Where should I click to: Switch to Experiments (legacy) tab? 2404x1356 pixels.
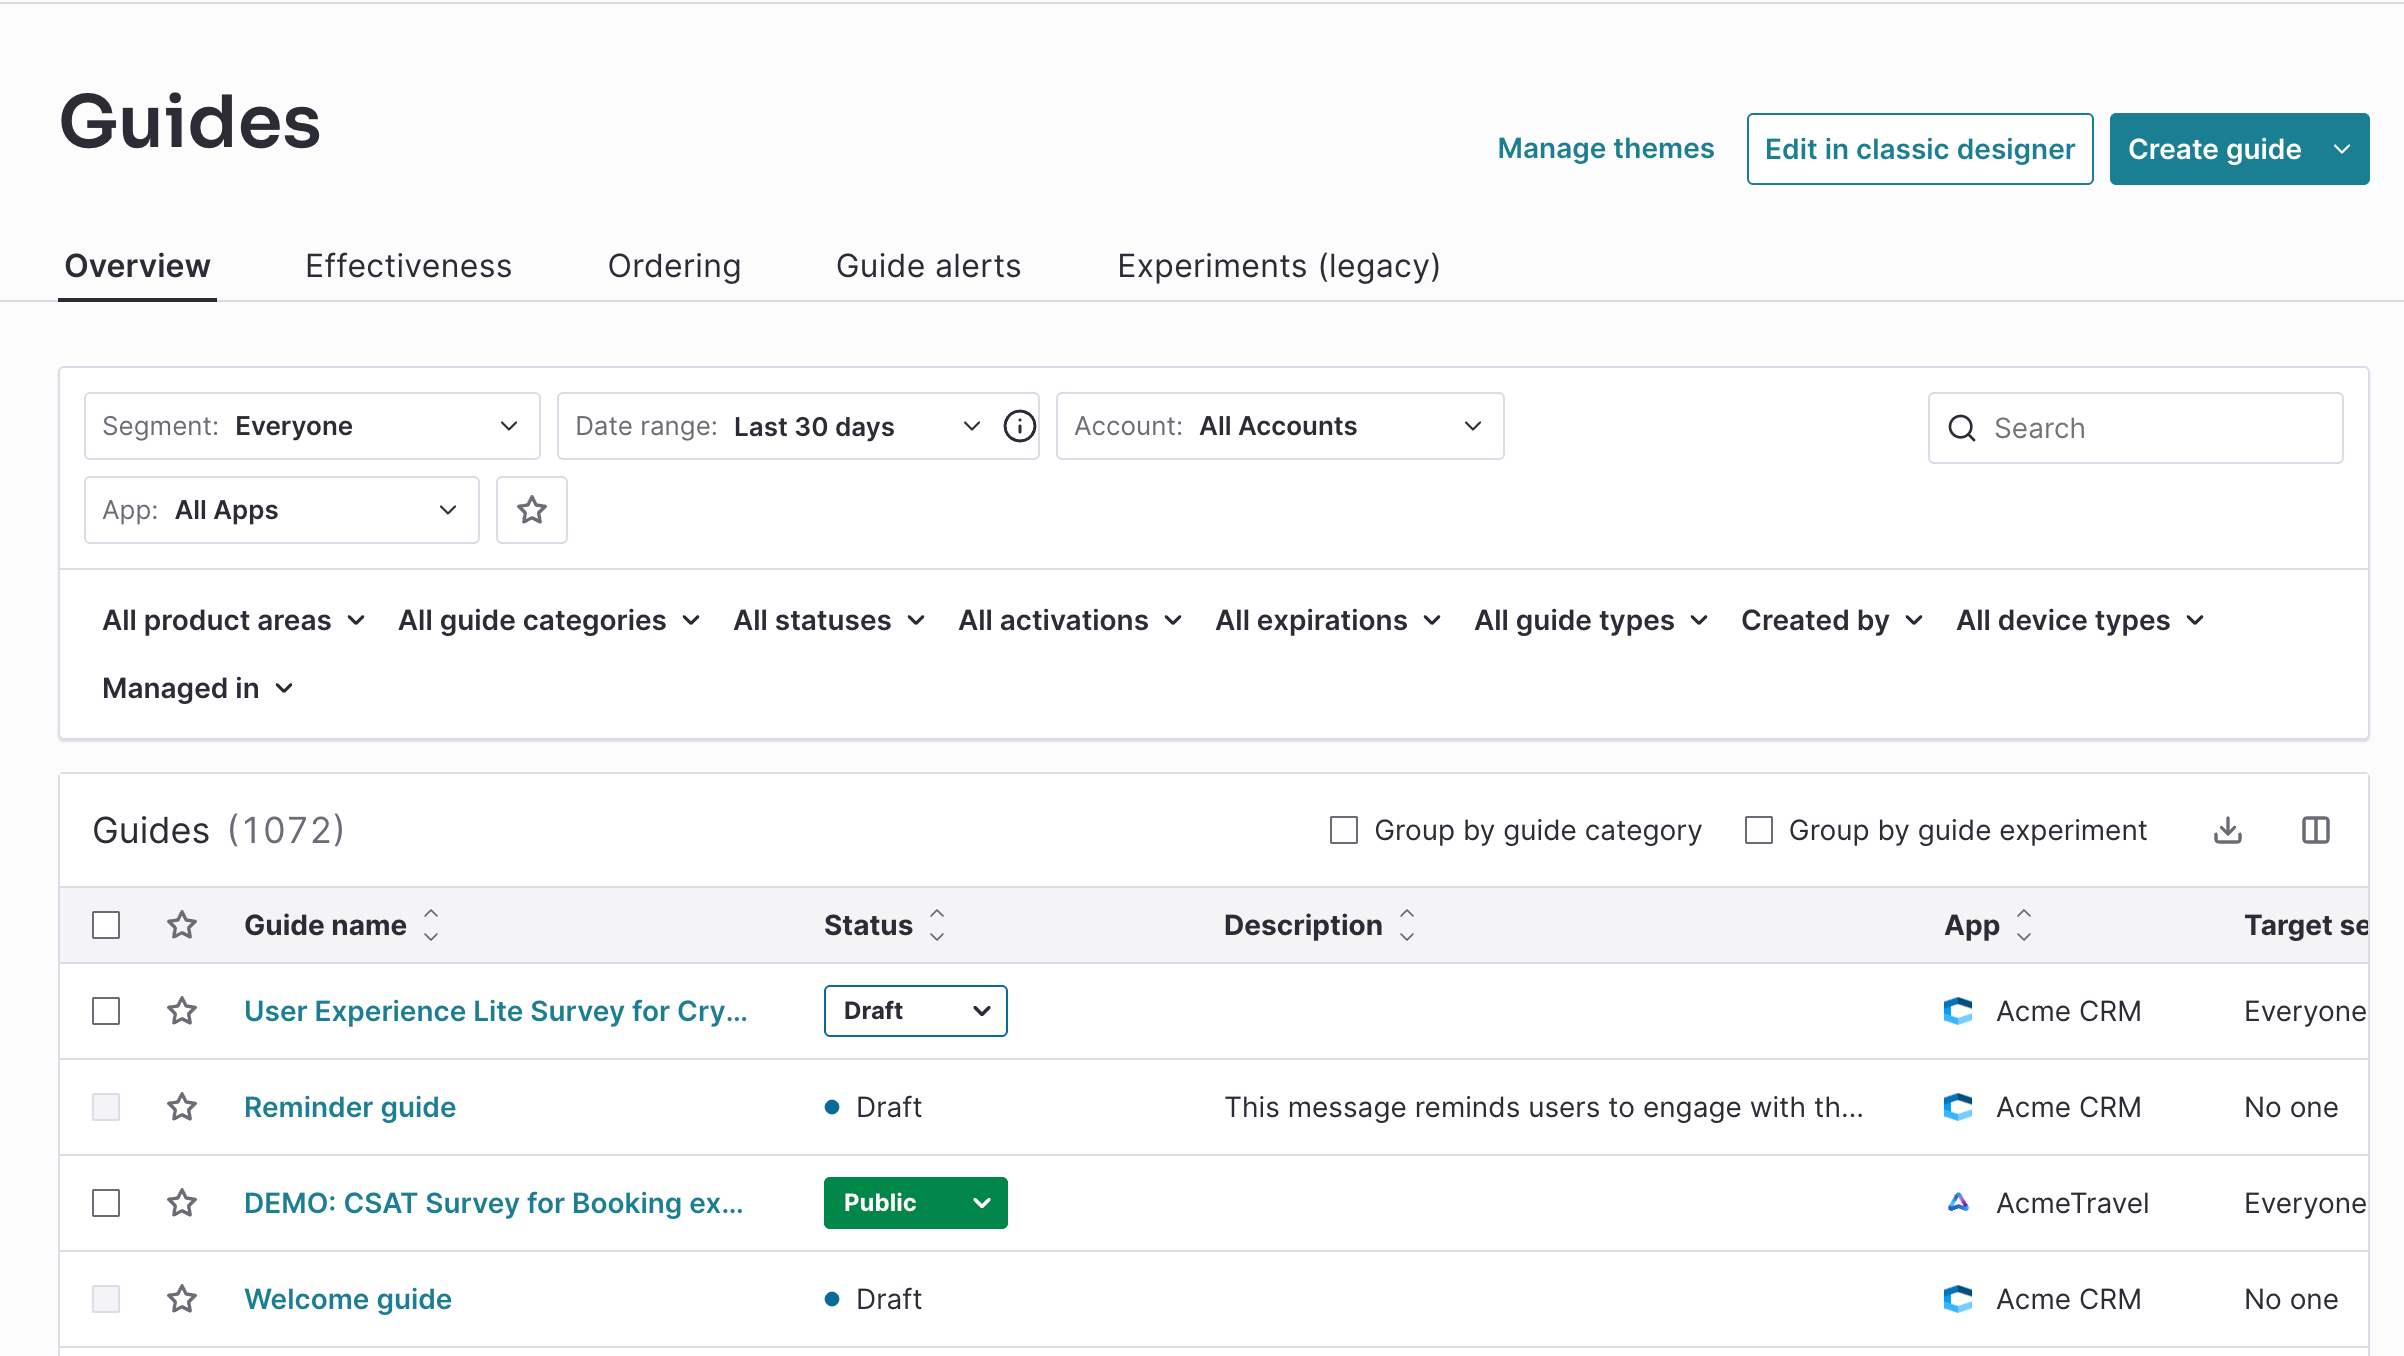click(x=1278, y=266)
